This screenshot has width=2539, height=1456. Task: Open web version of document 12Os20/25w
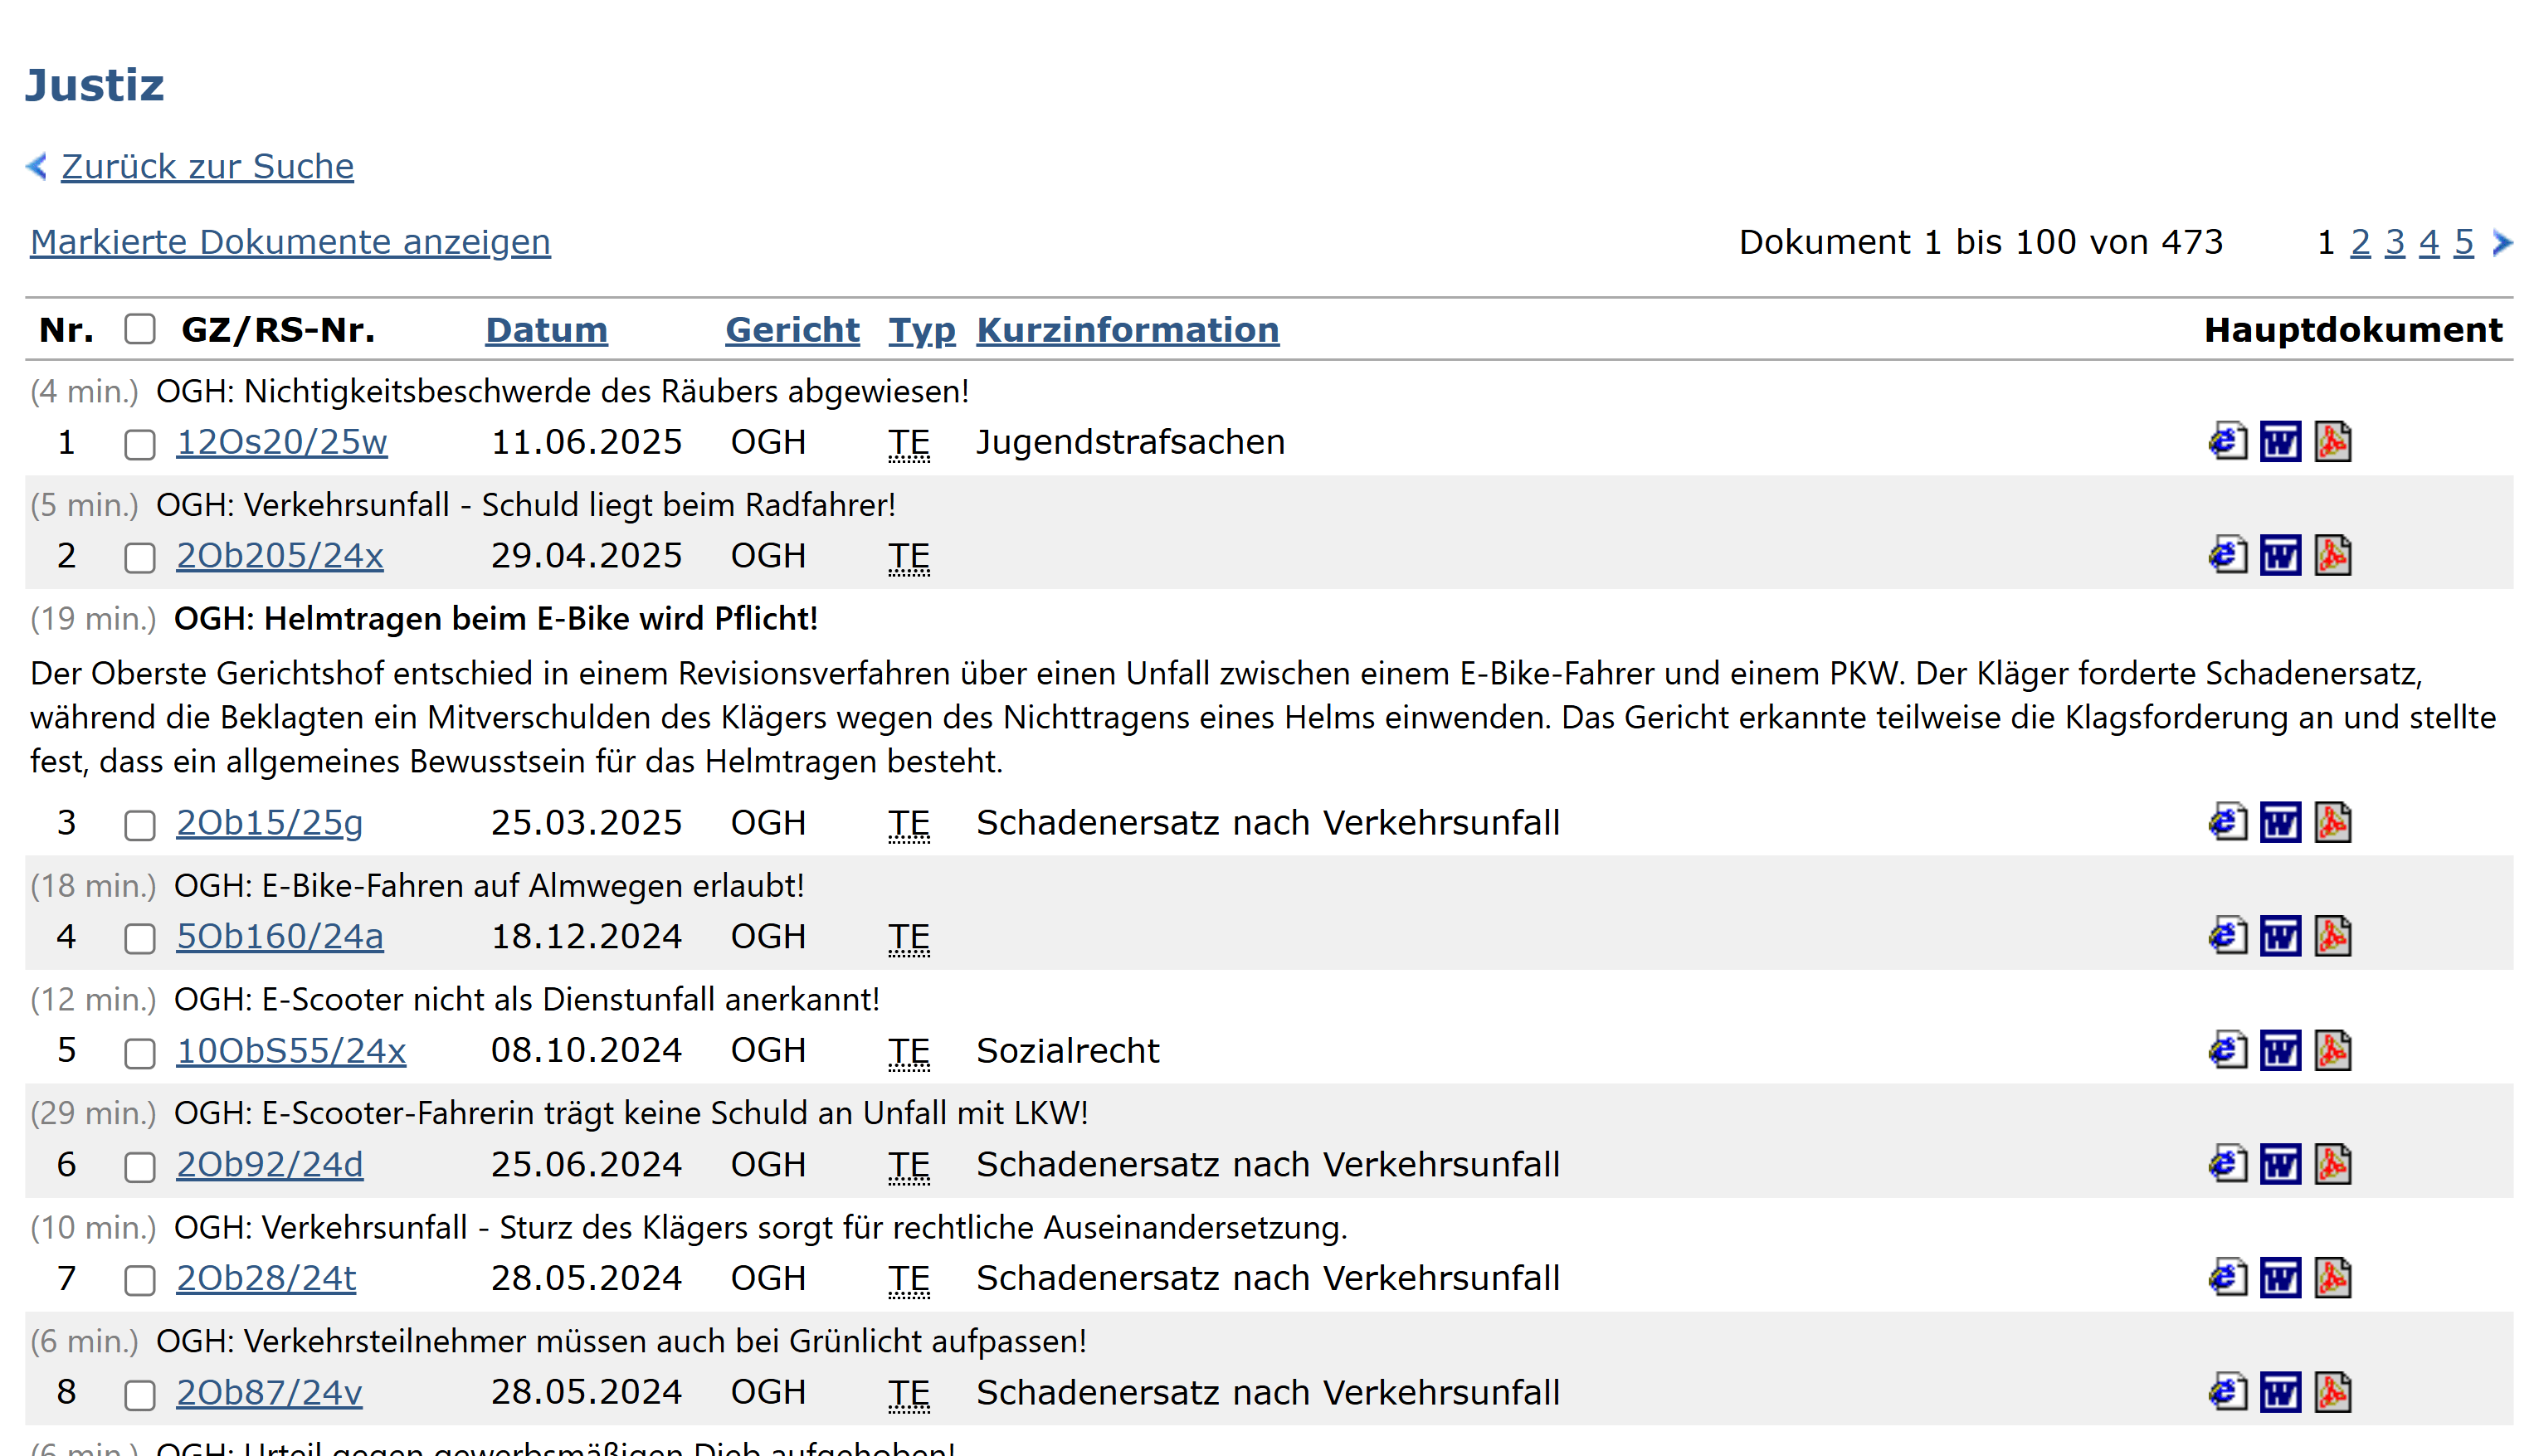pyautogui.click(x=2227, y=442)
